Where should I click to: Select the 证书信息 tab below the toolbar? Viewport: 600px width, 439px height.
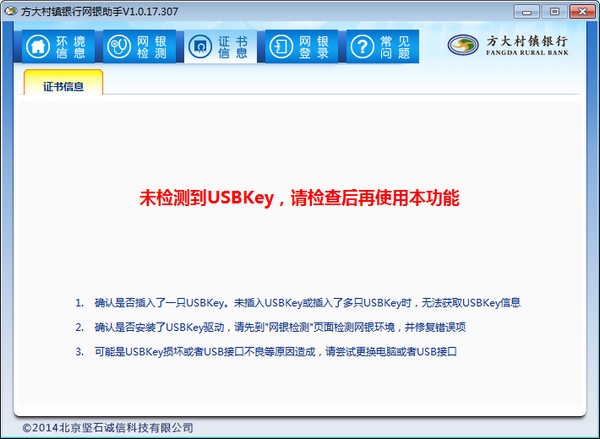click(63, 86)
